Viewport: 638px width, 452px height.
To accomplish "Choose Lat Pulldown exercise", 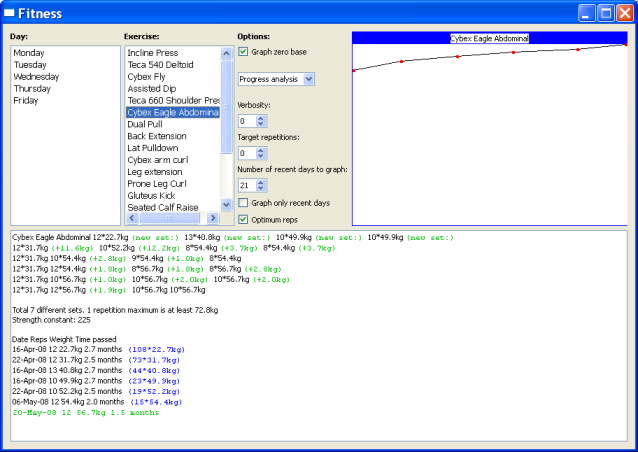I will tap(153, 148).
